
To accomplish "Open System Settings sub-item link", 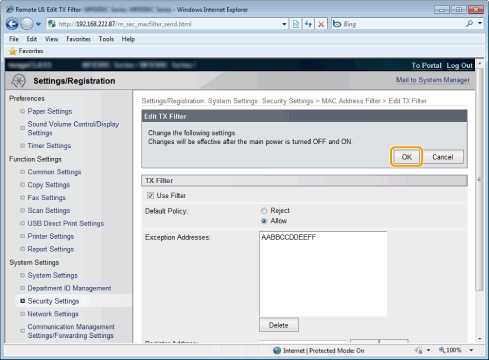I will [53, 275].
